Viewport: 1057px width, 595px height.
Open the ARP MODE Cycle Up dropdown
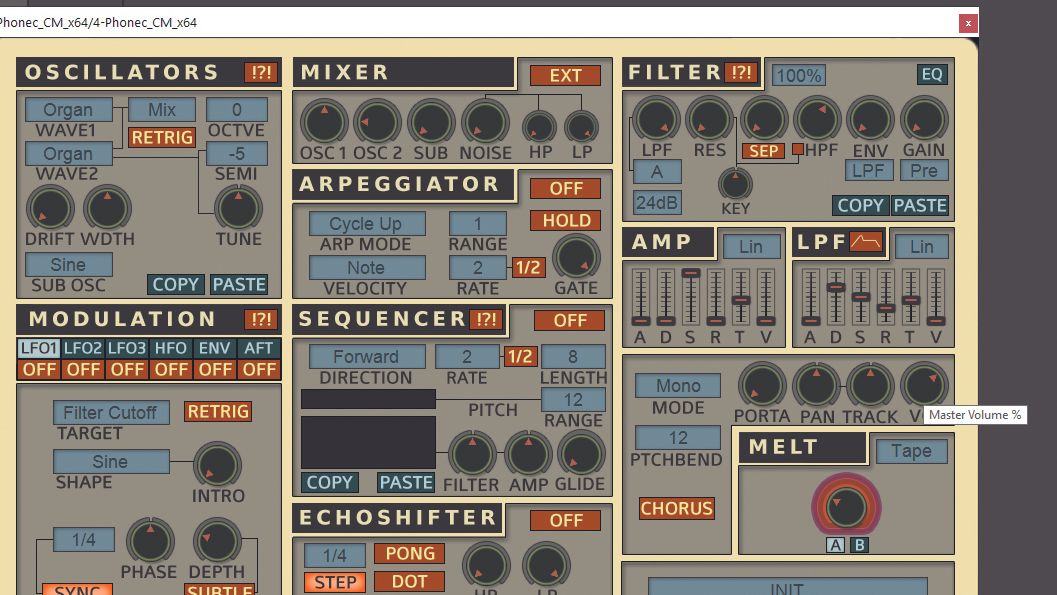[x=365, y=222]
